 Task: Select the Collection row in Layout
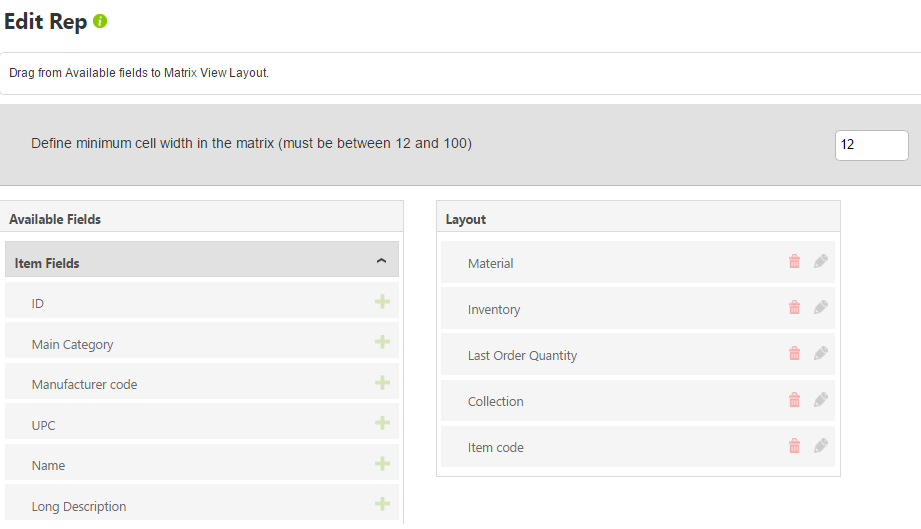638,400
